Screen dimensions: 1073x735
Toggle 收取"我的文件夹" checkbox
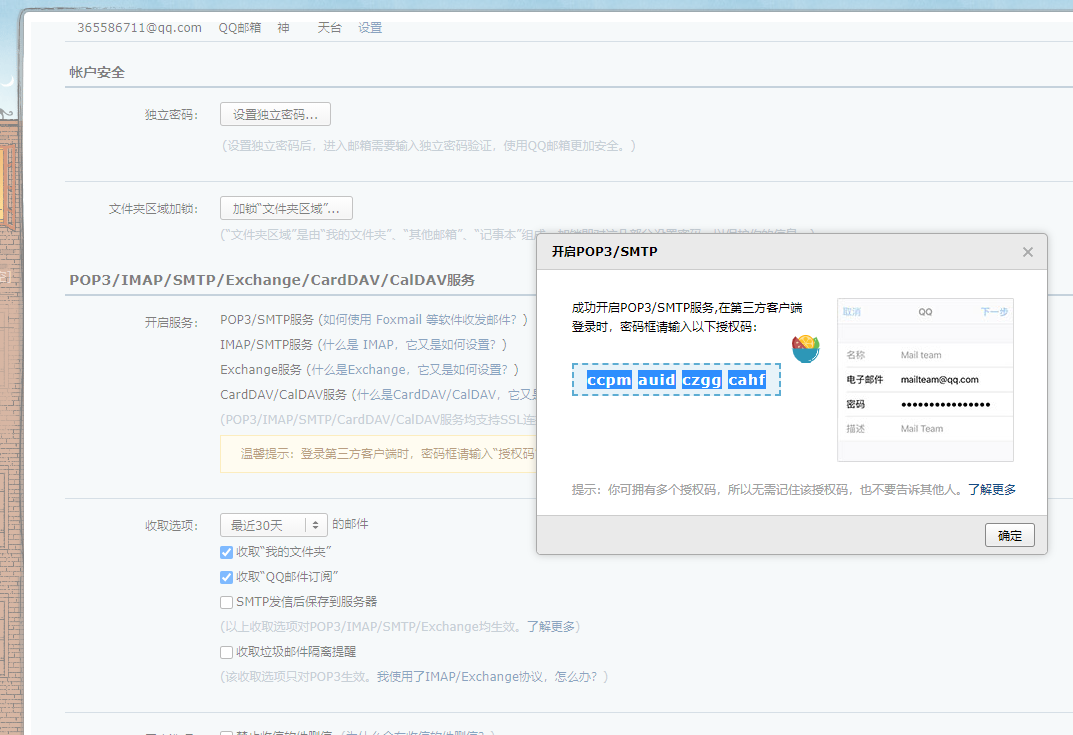[227, 552]
